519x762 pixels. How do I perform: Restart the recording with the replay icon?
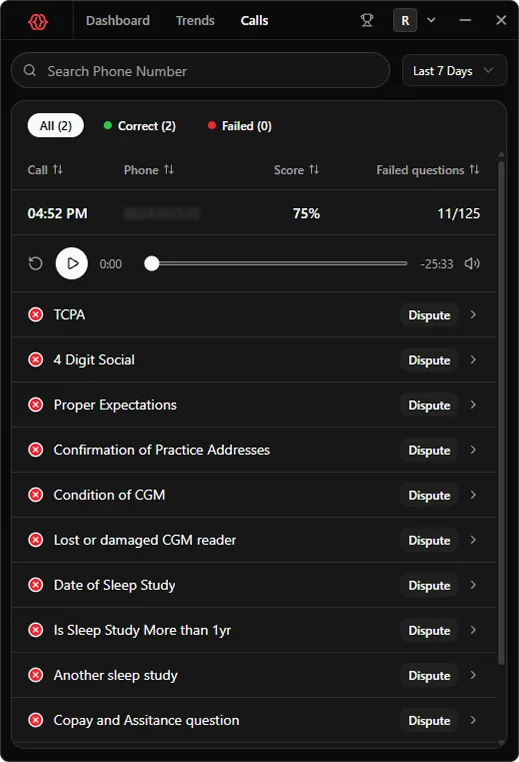pyautogui.click(x=35, y=264)
